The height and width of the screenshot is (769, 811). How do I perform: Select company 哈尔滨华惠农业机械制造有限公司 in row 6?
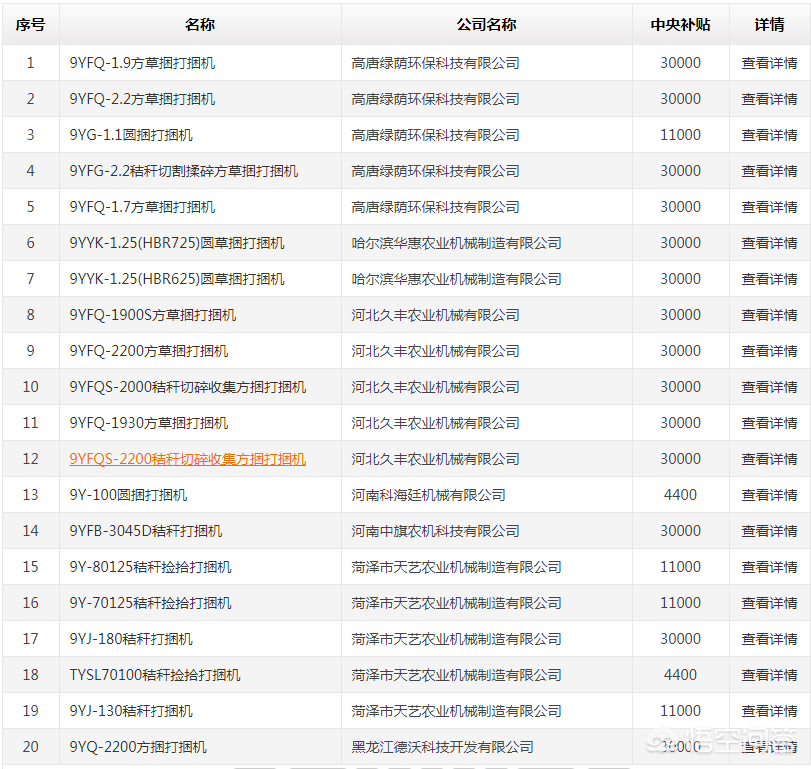click(456, 243)
